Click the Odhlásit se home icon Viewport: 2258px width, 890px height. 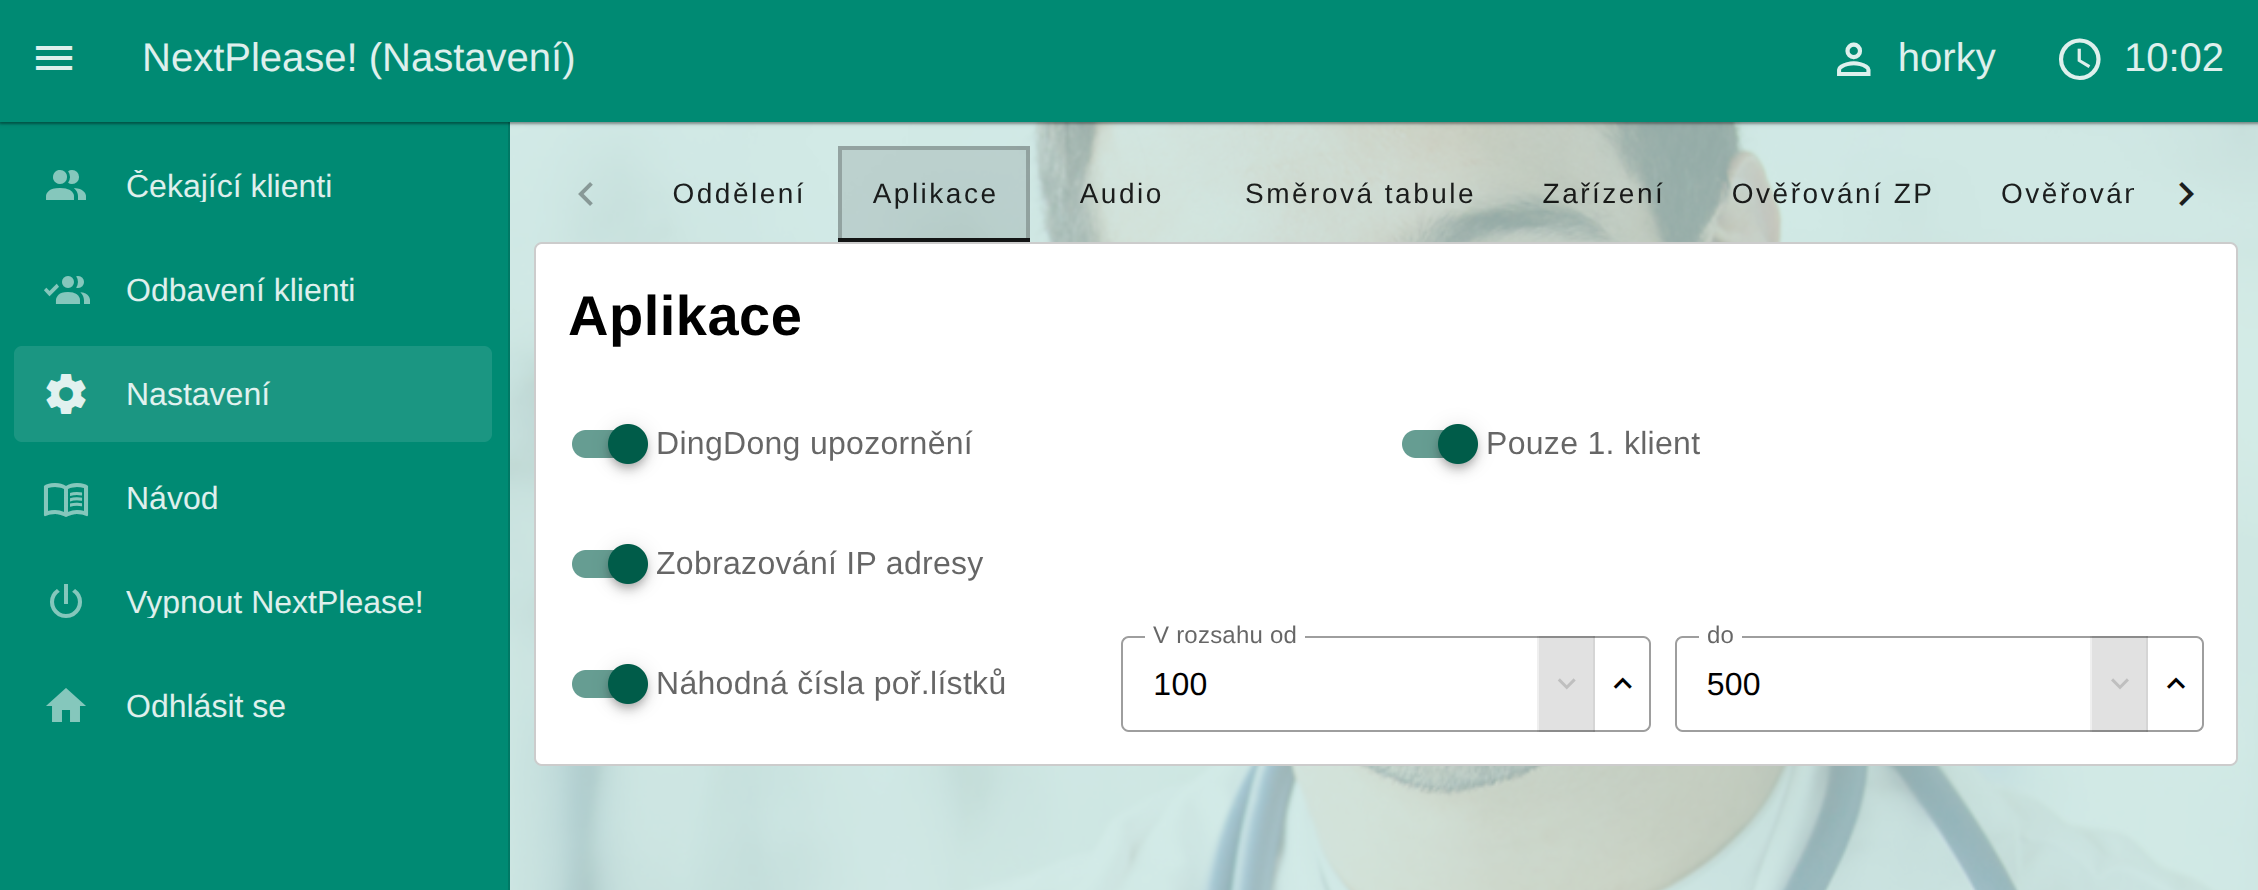coord(66,706)
